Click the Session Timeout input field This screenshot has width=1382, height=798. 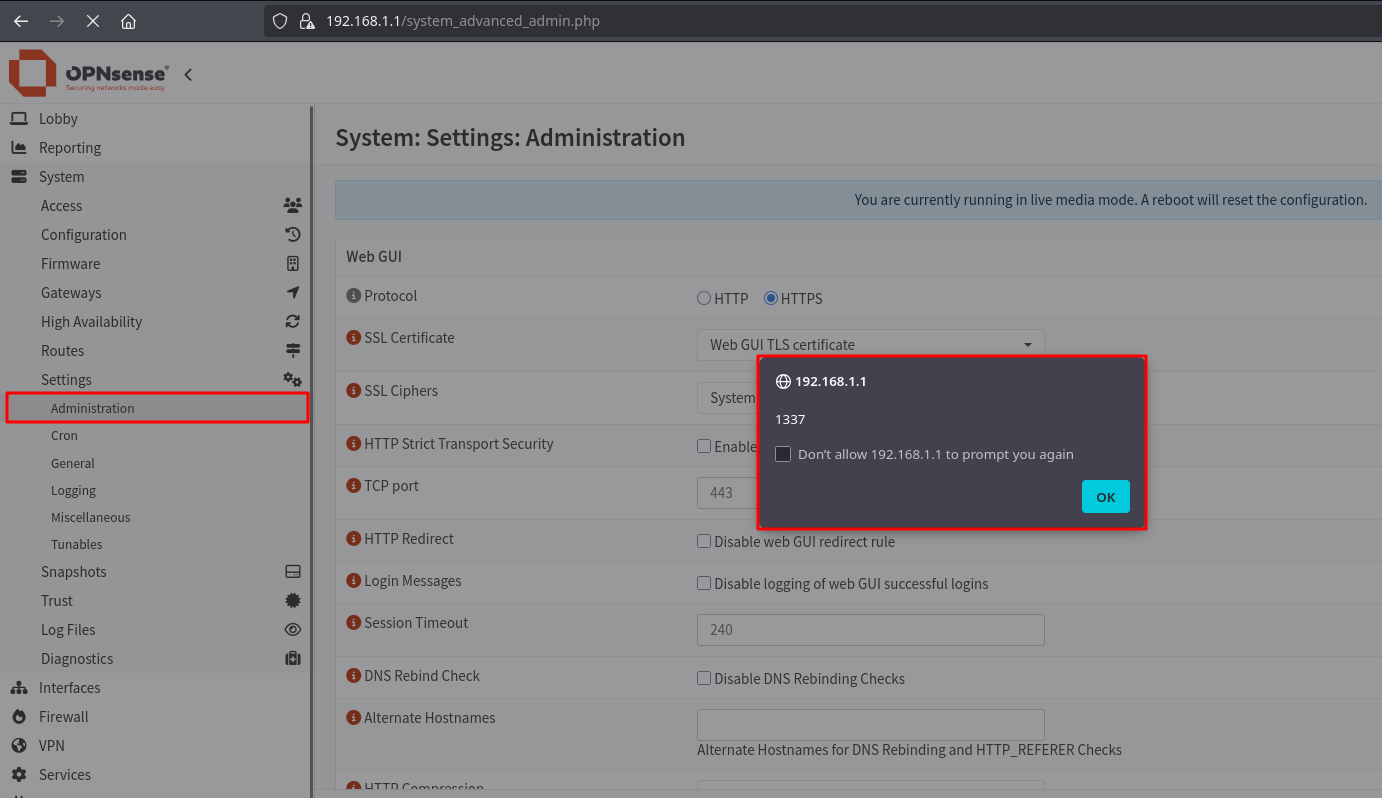[870, 630]
